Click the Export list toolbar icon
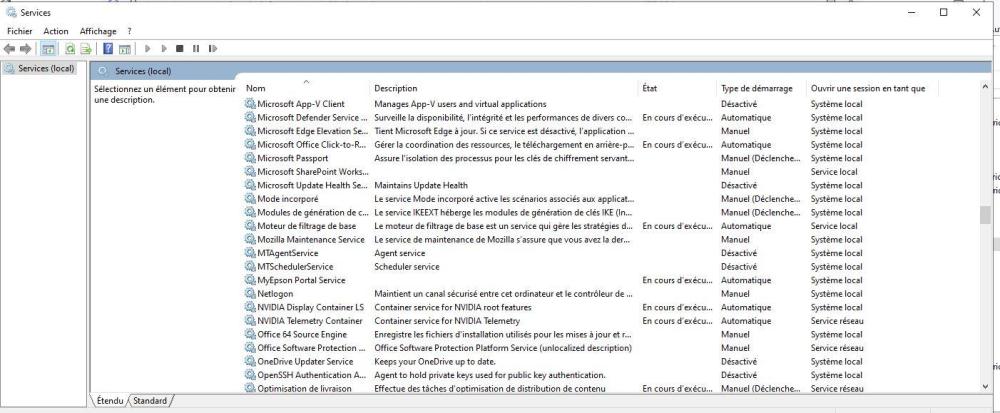Image resolution: width=1000 pixels, height=413 pixels. (86, 48)
